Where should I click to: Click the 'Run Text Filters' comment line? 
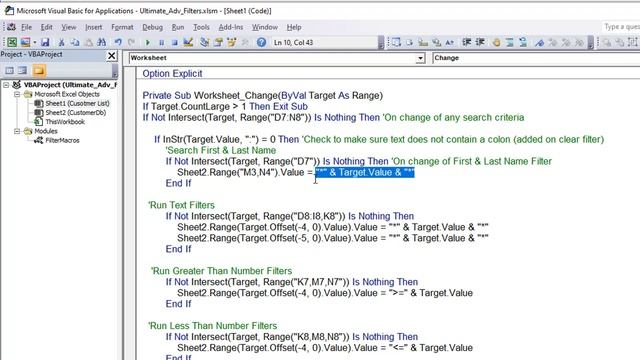pos(181,205)
